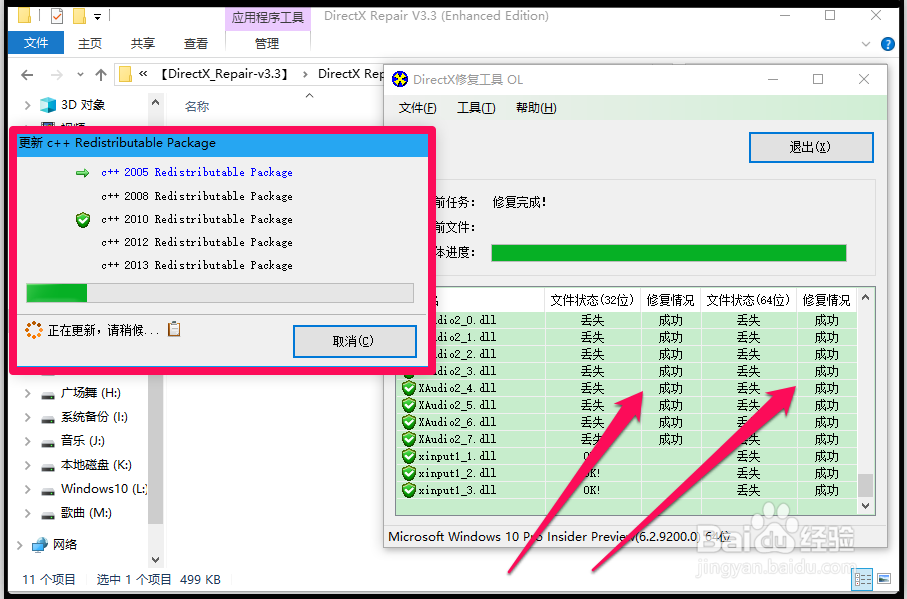This screenshot has height=599, width=907.
Task: Select the XAudio2_4.dll row shield icon
Action: (x=409, y=388)
